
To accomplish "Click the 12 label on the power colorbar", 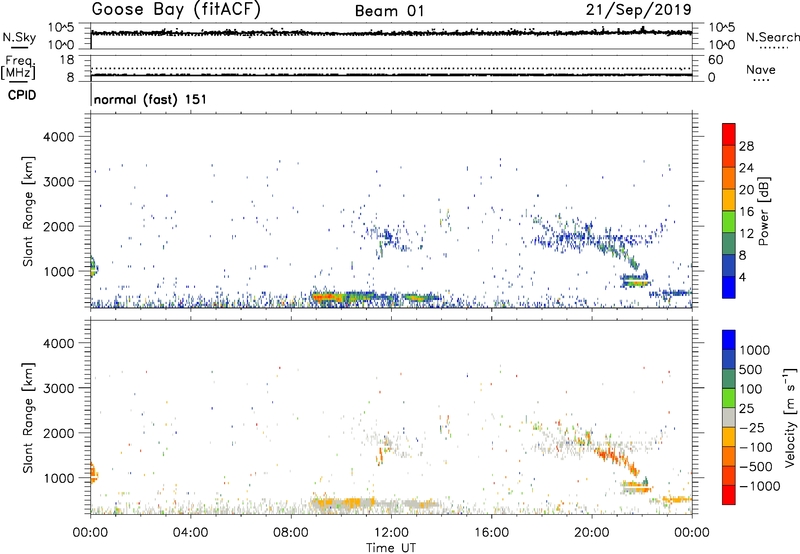I will click(x=746, y=234).
